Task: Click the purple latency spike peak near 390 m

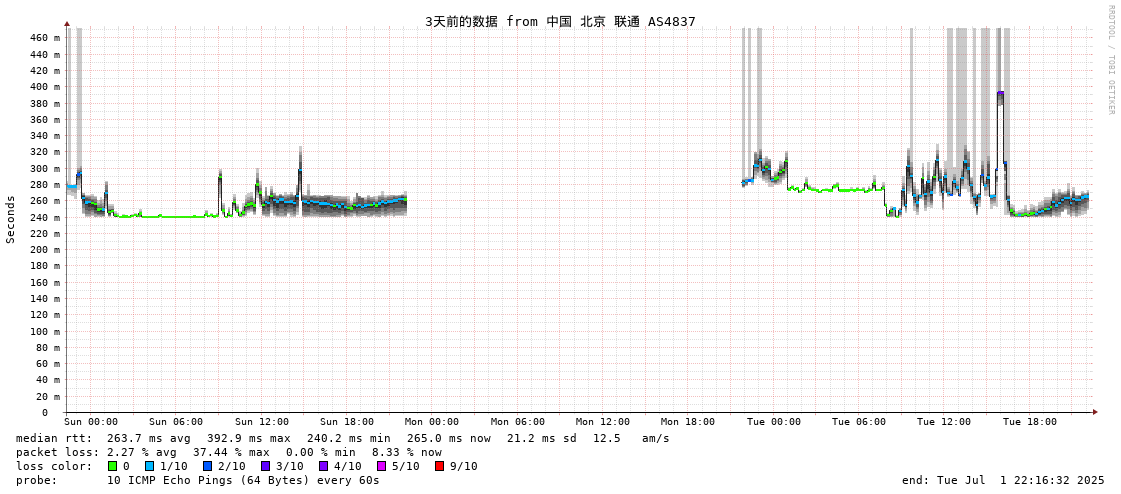Action: tap(1000, 93)
